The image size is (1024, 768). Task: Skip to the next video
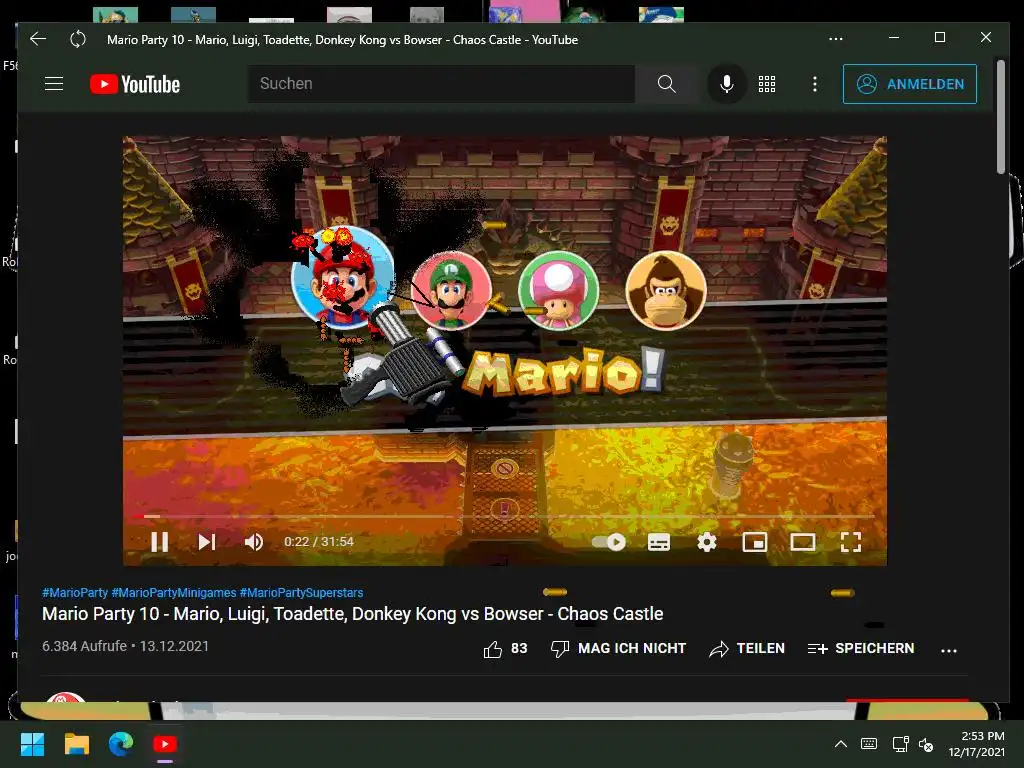pyautogui.click(x=206, y=542)
